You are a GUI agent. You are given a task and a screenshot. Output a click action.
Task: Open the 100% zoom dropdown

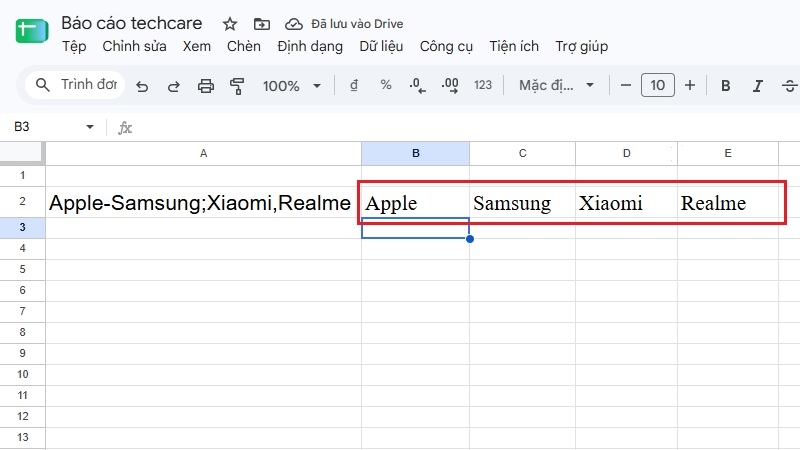pyautogui.click(x=292, y=86)
